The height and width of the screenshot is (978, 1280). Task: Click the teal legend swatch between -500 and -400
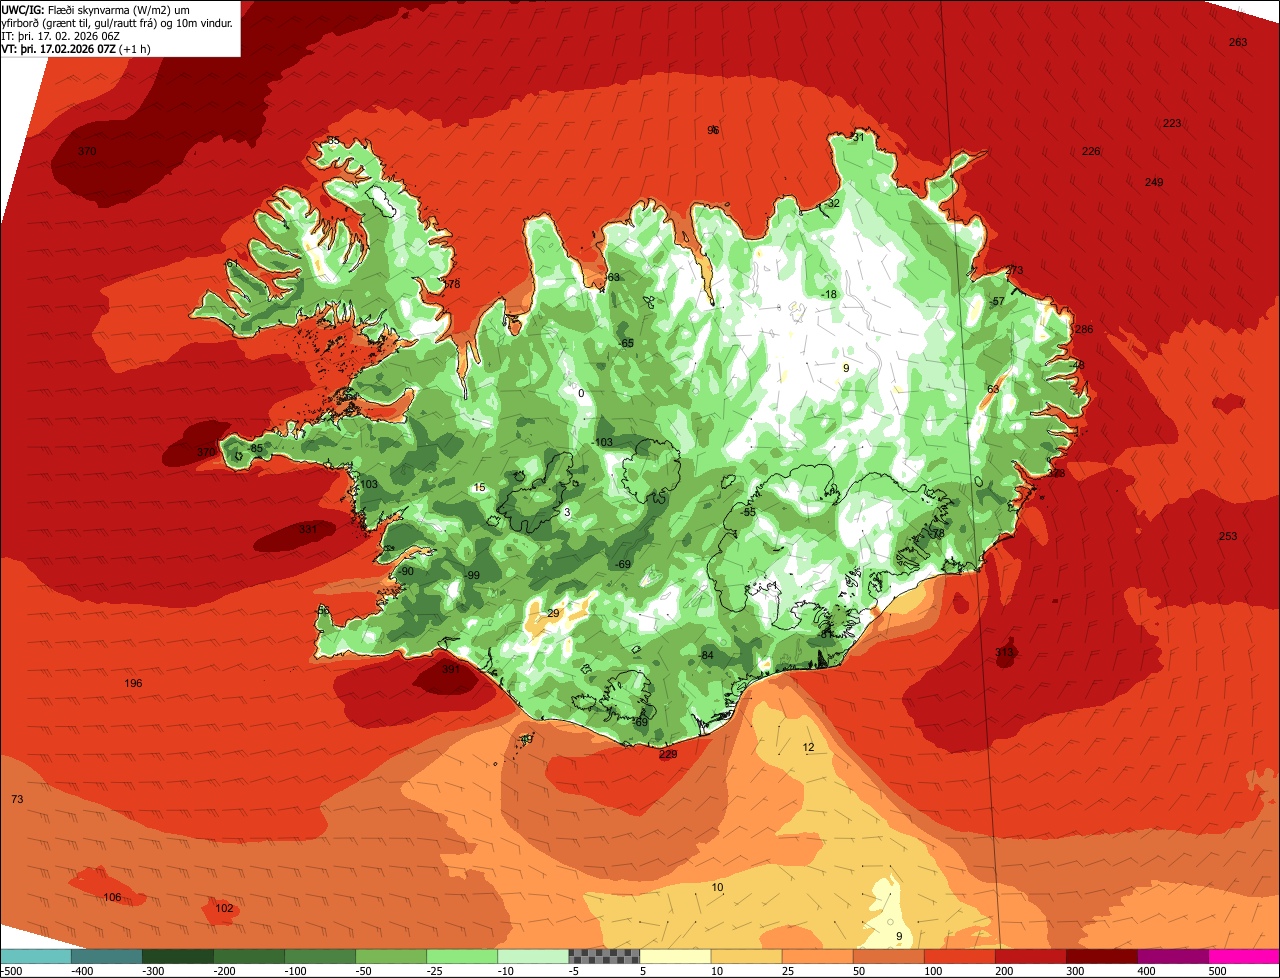coord(35,956)
